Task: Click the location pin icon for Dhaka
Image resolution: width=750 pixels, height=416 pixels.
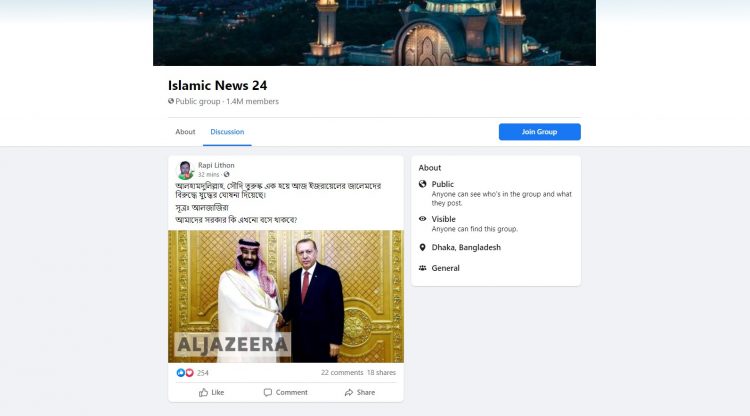Action: tap(422, 247)
